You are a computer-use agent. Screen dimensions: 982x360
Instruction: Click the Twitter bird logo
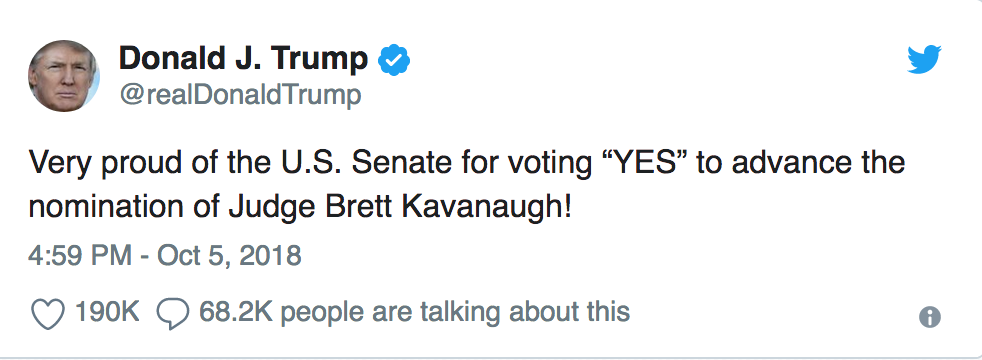click(x=924, y=59)
